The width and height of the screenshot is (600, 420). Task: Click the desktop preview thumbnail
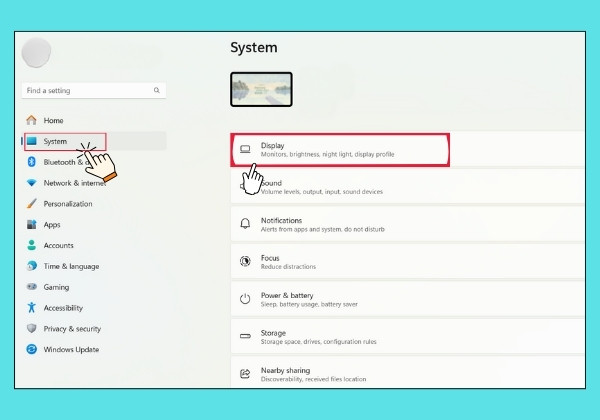click(261, 89)
